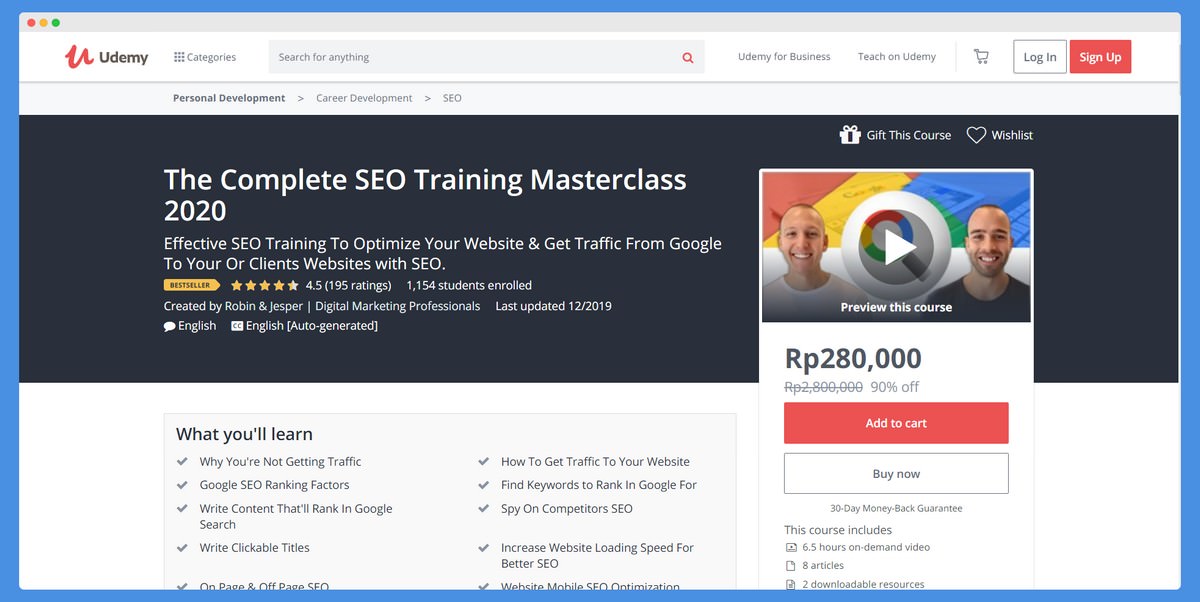
Task: Go to Personal Development breadcrumb
Action: pyautogui.click(x=229, y=98)
